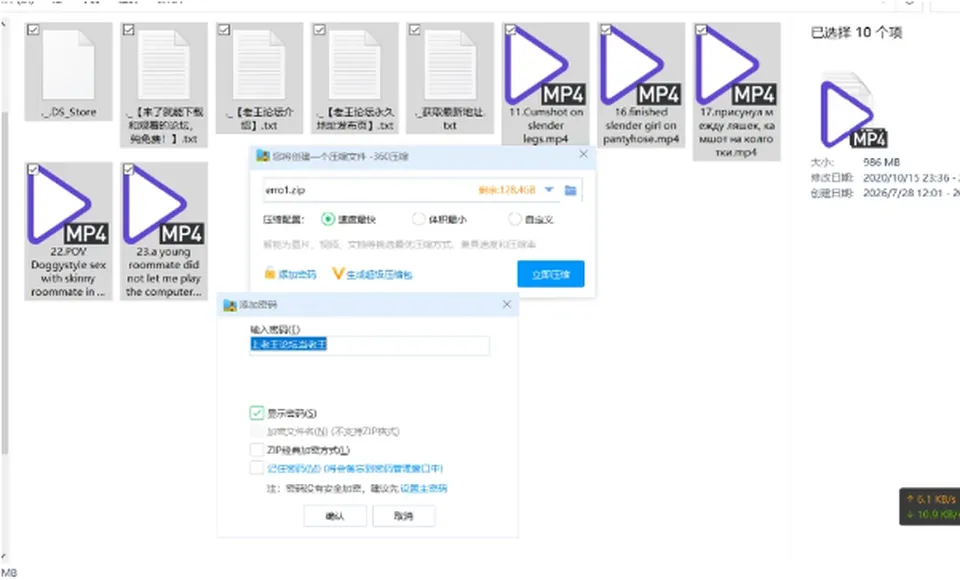This screenshot has width=960, height=580.
Task: Click the MP4 icon of file 22.POV
Action: point(68,205)
